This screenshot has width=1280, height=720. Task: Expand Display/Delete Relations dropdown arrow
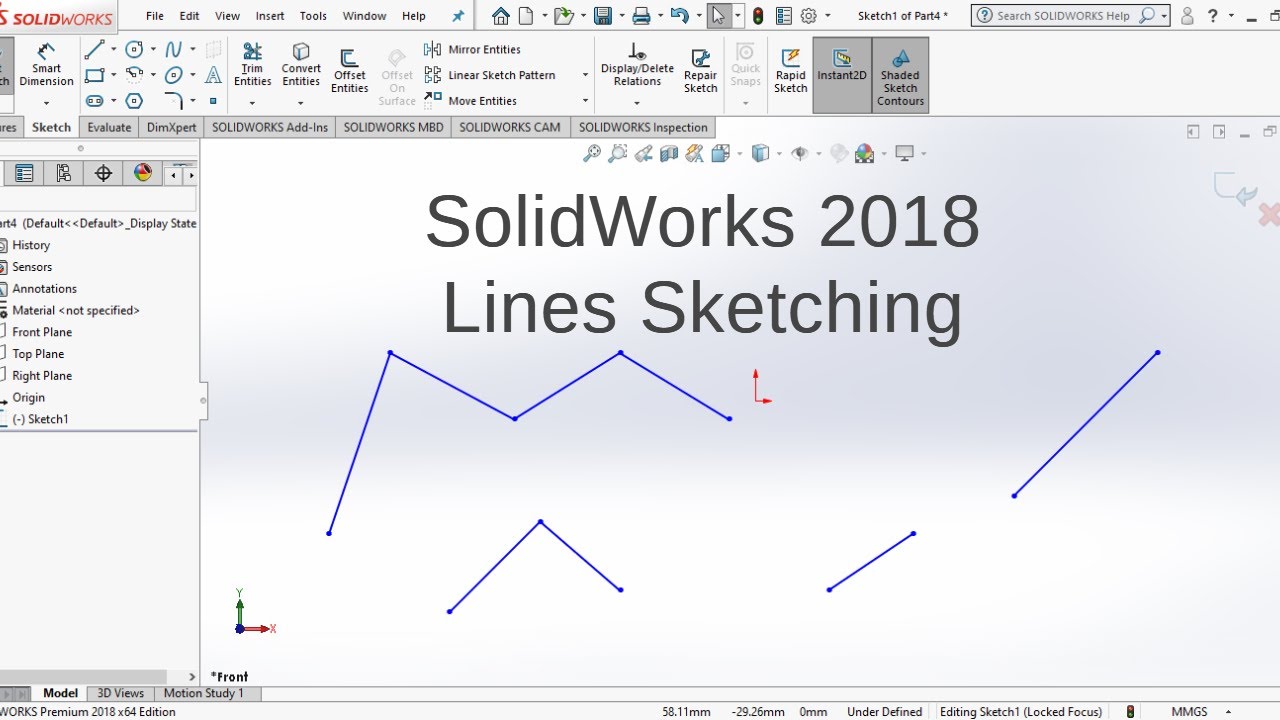(x=637, y=102)
